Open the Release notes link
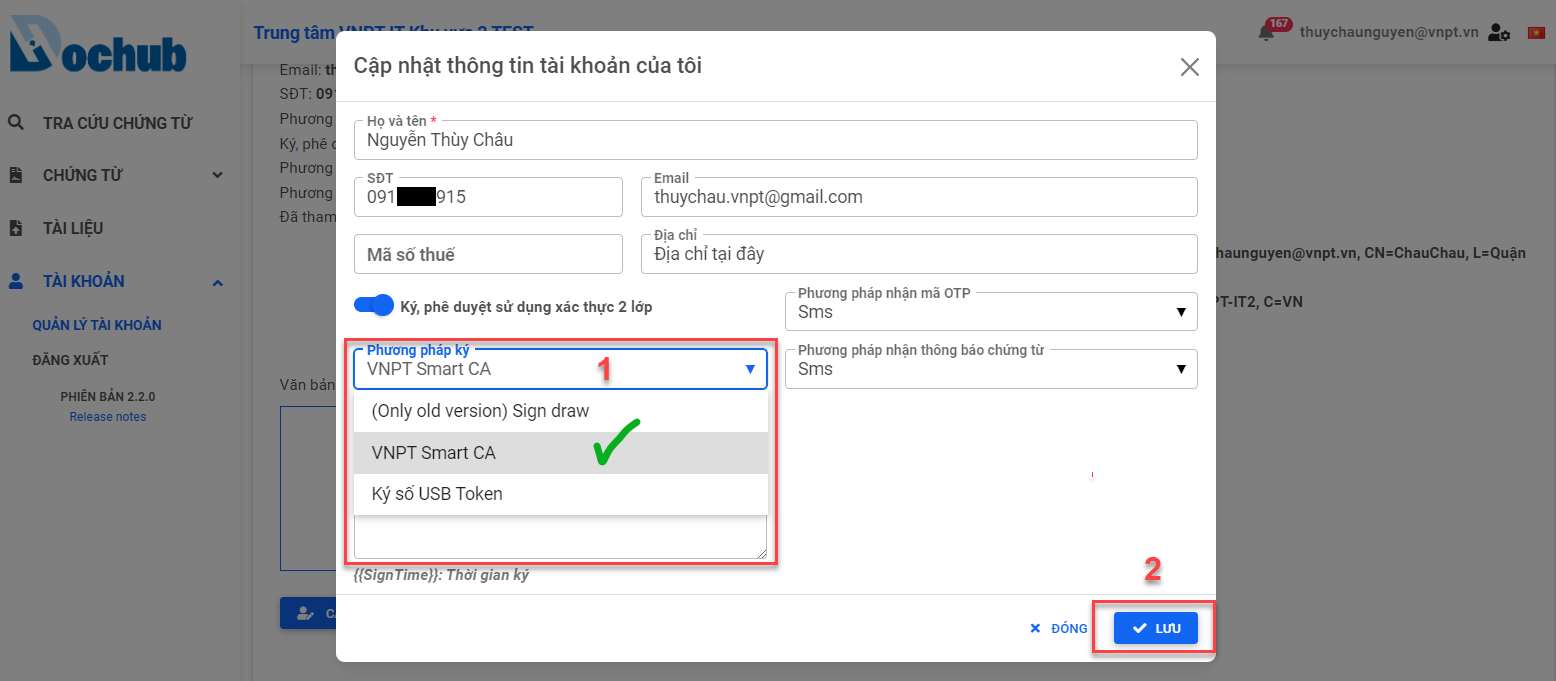Viewport: 1556px width, 681px height. coord(108,417)
